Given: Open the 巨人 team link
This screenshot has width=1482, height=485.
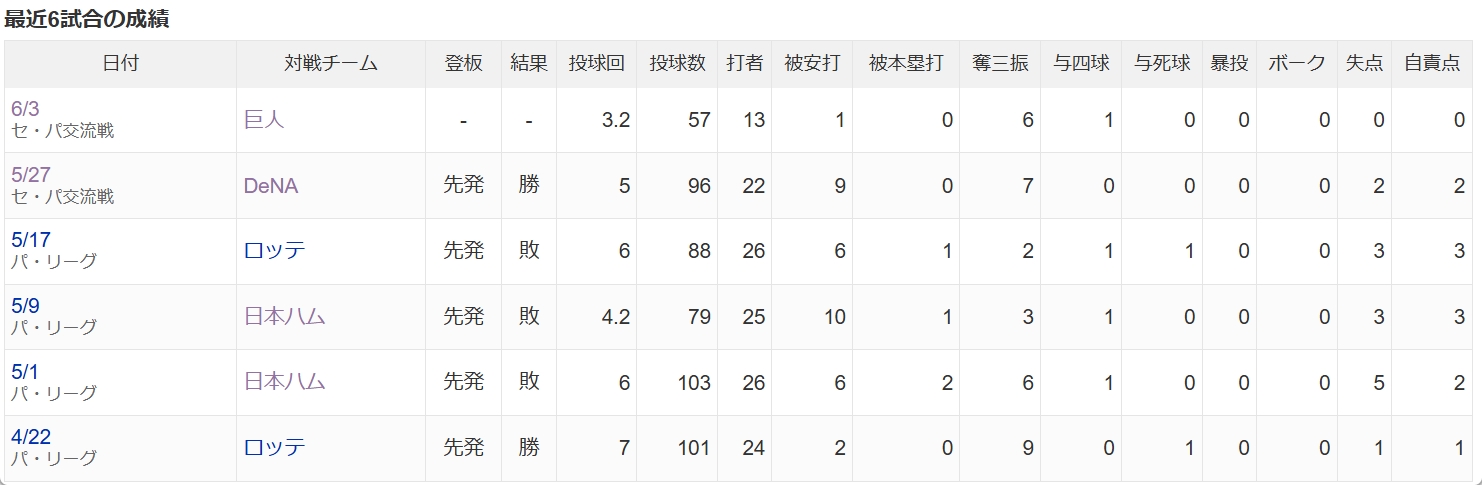Looking at the screenshot, I should coord(264,120).
